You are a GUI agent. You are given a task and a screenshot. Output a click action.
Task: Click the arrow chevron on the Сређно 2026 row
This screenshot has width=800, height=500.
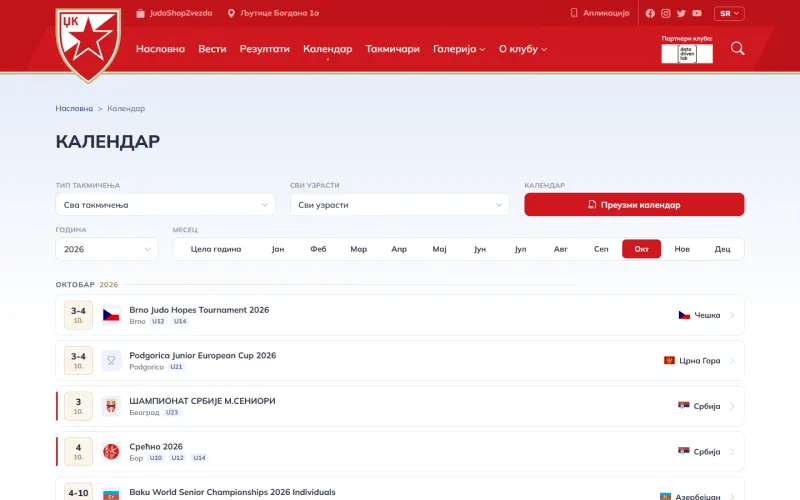pyautogui.click(x=732, y=452)
